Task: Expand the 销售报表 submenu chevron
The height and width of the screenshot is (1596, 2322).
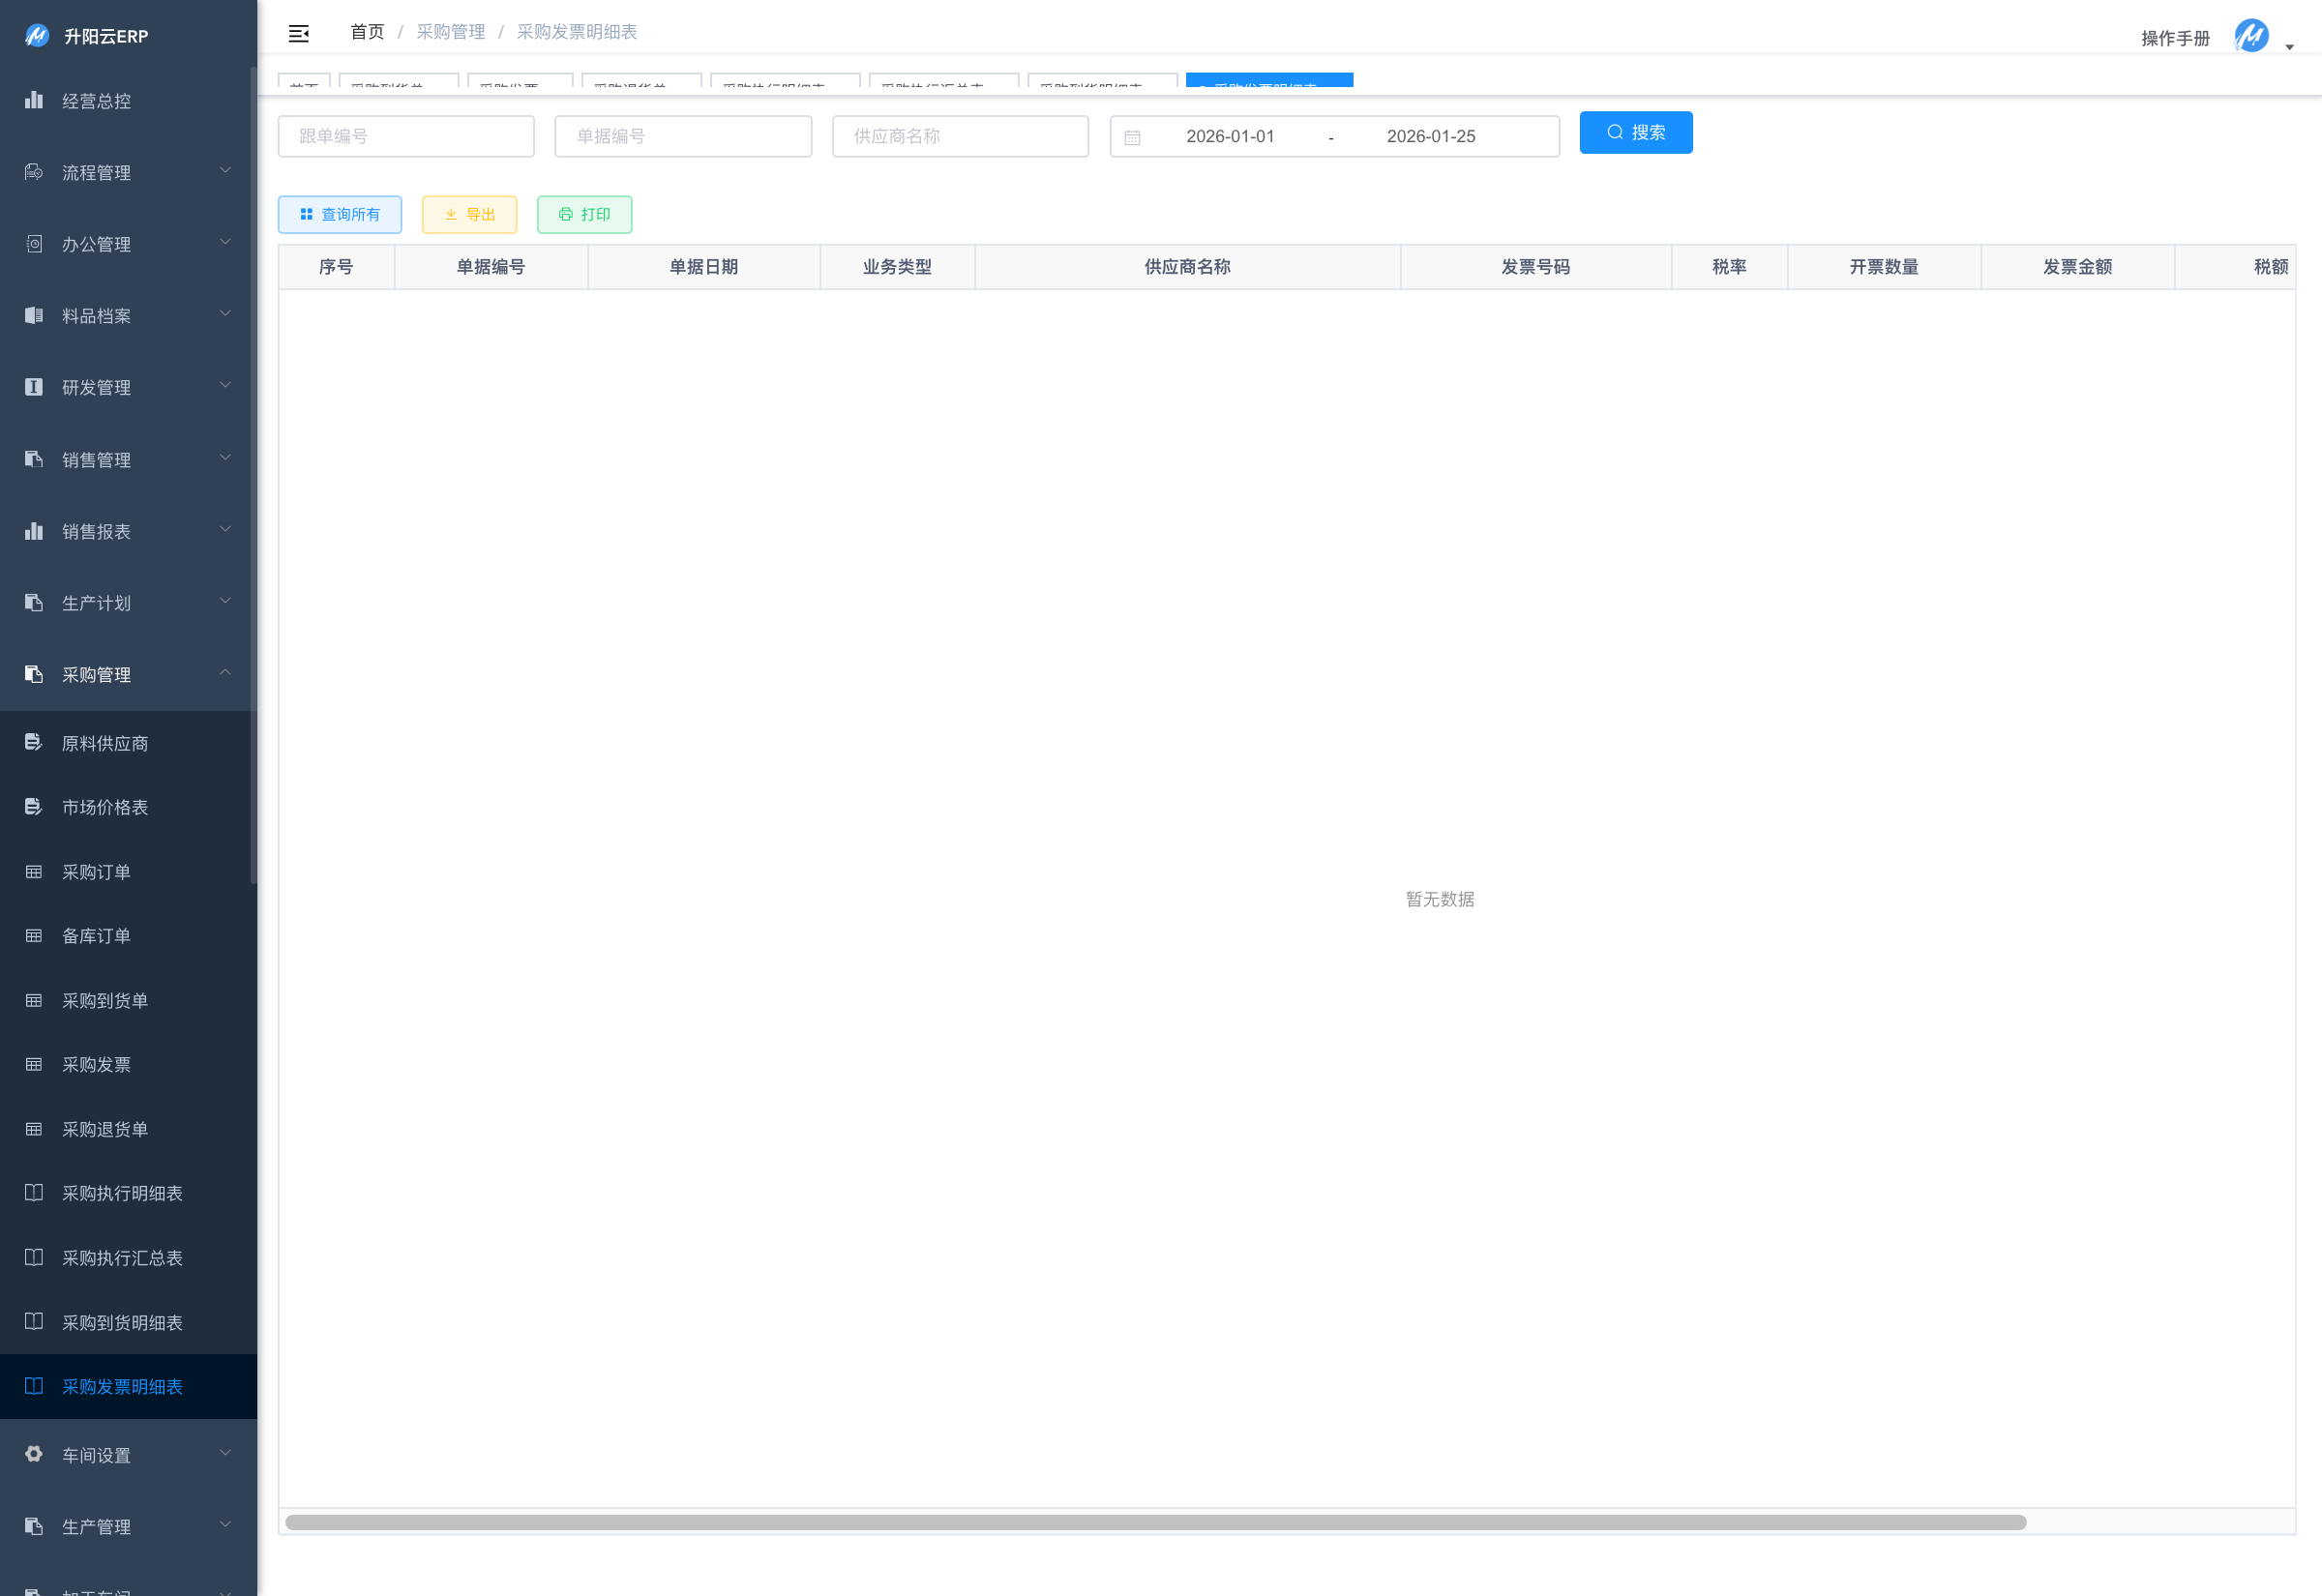Action: coord(225,530)
